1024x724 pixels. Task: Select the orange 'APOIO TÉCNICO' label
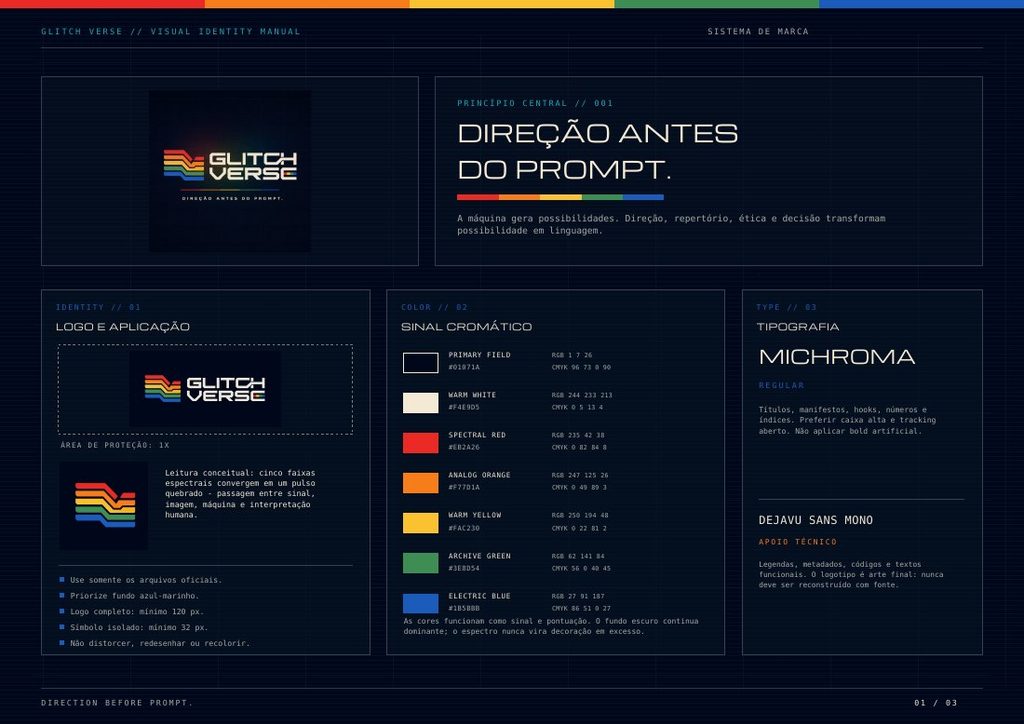click(x=797, y=542)
